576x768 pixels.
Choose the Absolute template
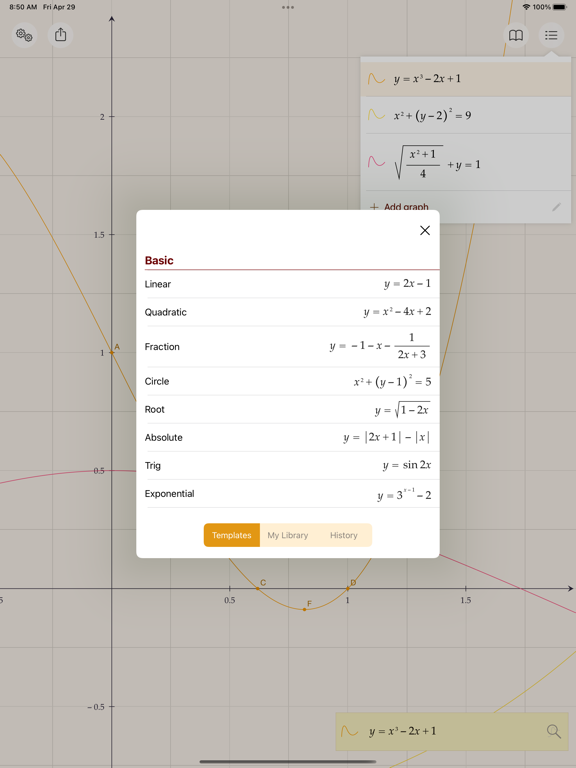[288, 437]
